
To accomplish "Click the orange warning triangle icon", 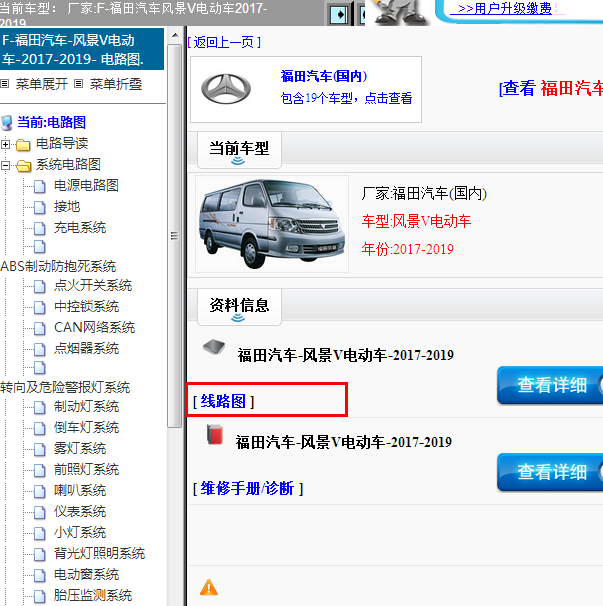I will (209, 587).
